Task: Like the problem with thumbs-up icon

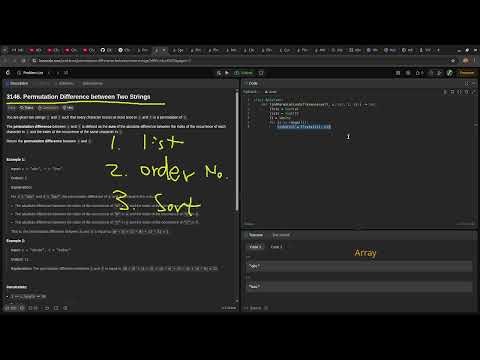Action: coord(11,308)
